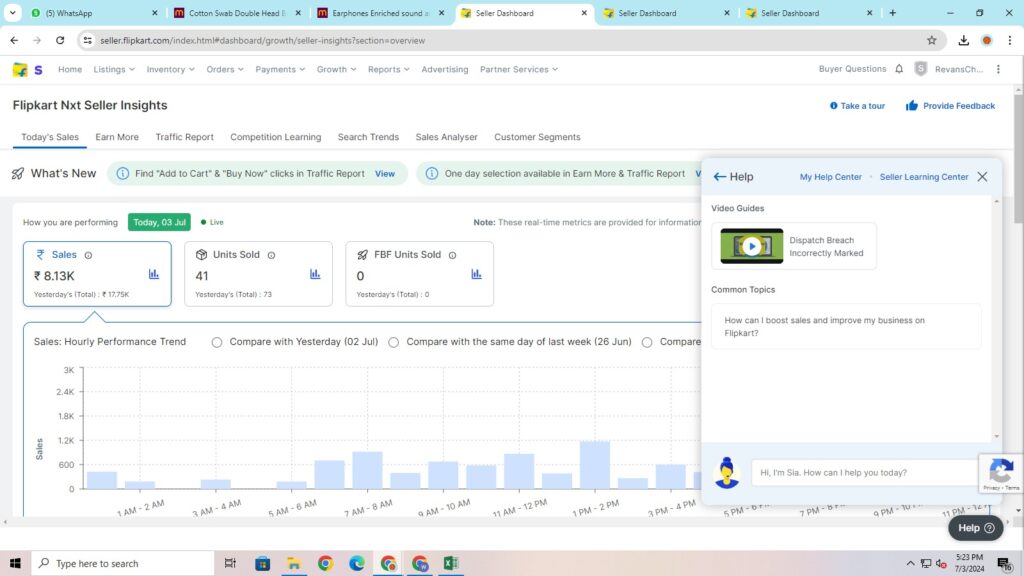The image size is (1024, 576).
Task: Play the Dispatch Breach video guide
Action: 751,246
